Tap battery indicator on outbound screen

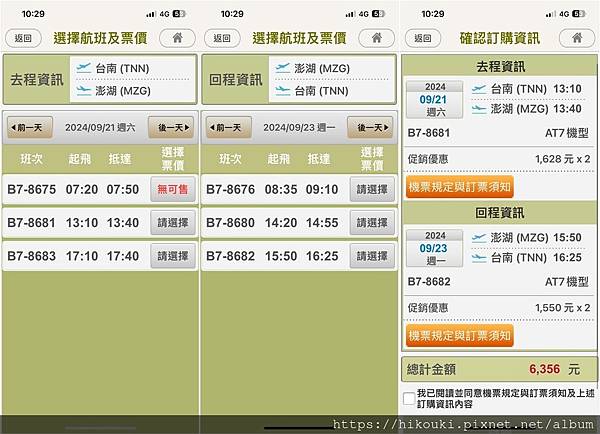pos(179,14)
